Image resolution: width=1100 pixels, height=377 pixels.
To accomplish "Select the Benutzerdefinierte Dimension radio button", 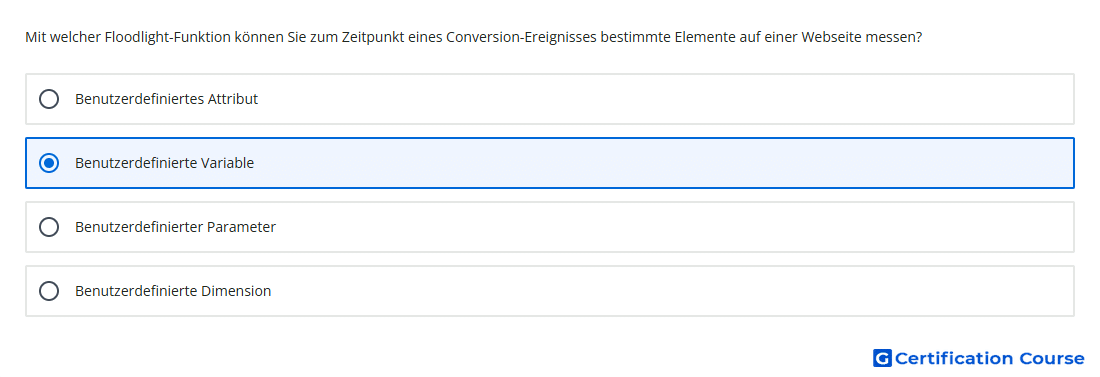I will pos(49,291).
